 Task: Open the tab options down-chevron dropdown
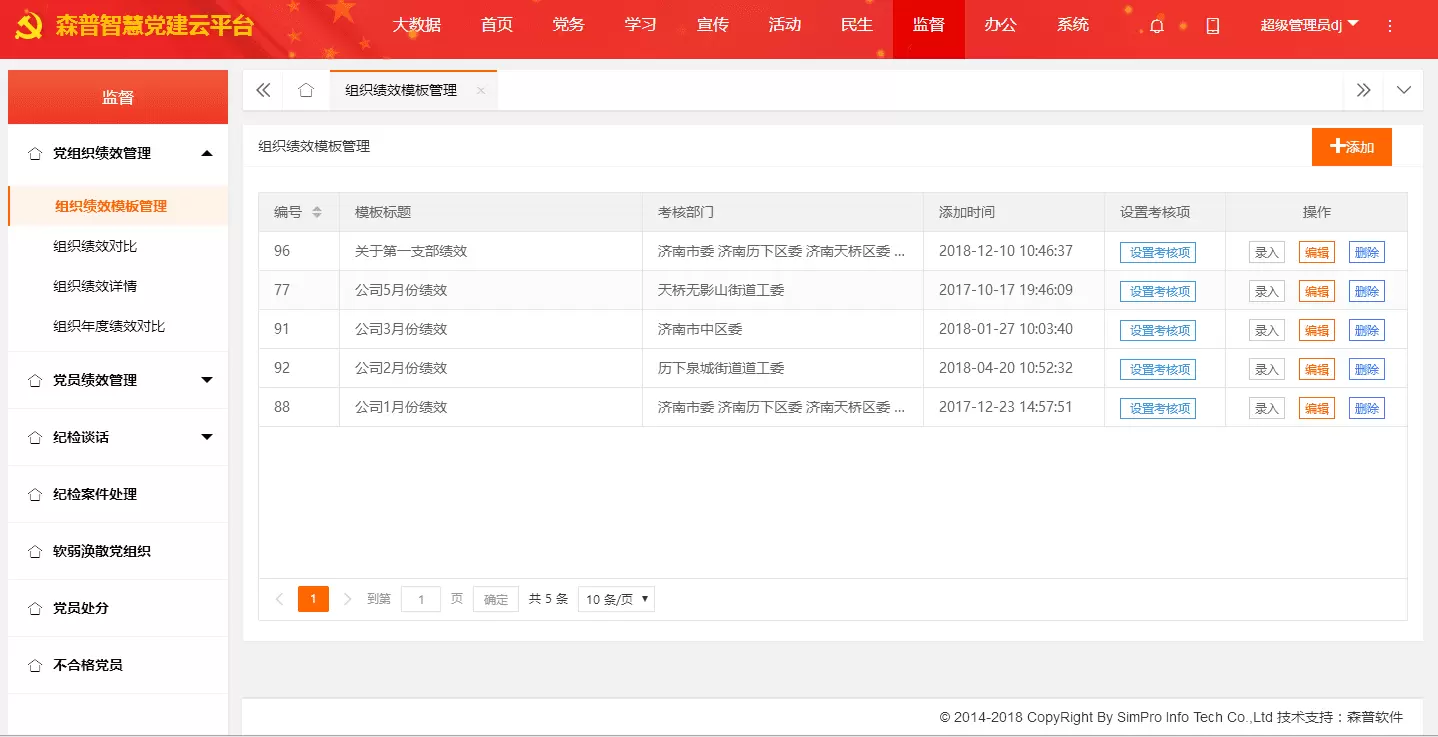(x=1404, y=90)
